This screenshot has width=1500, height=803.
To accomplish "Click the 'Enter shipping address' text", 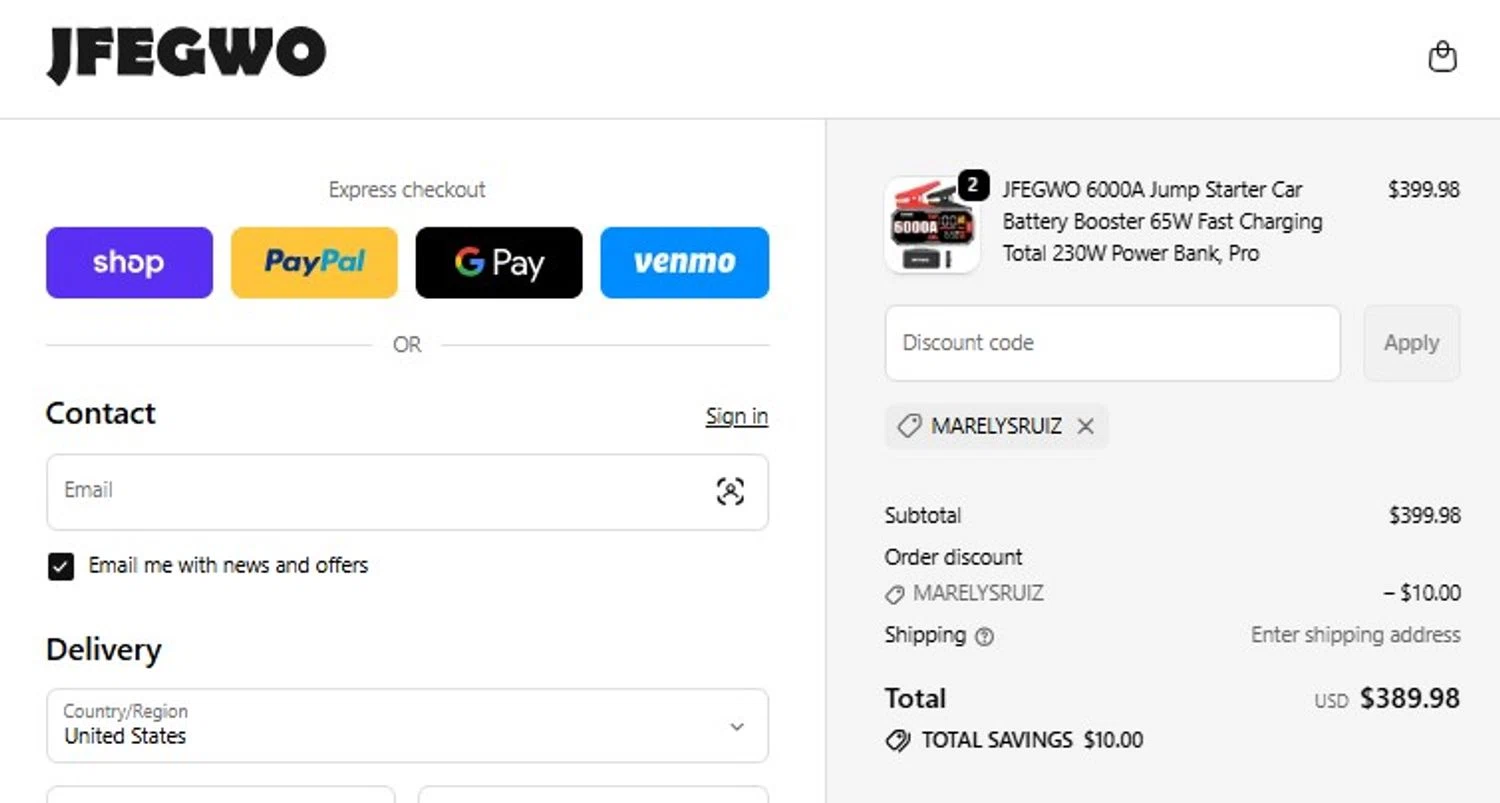I will [x=1356, y=635].
